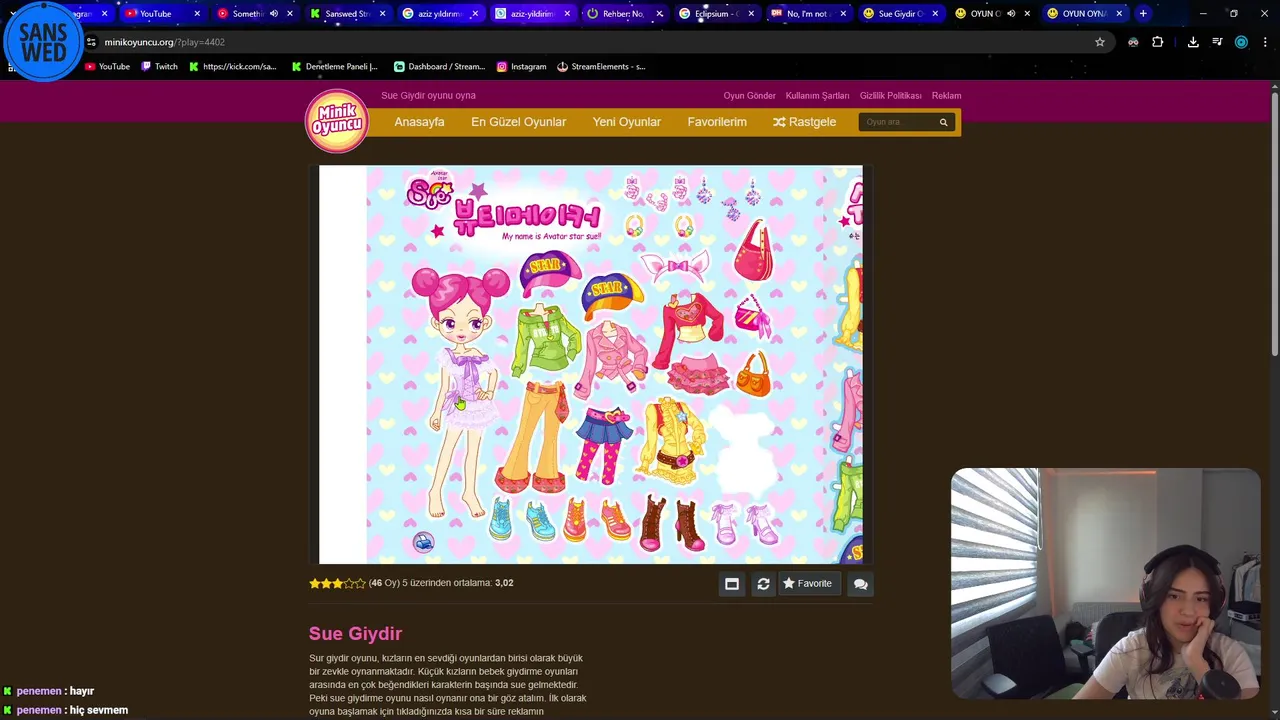The image size is (1280, 720).
Task: Reload the game with refresh icon
Action: pyautogui.click(x=763, y=584)
